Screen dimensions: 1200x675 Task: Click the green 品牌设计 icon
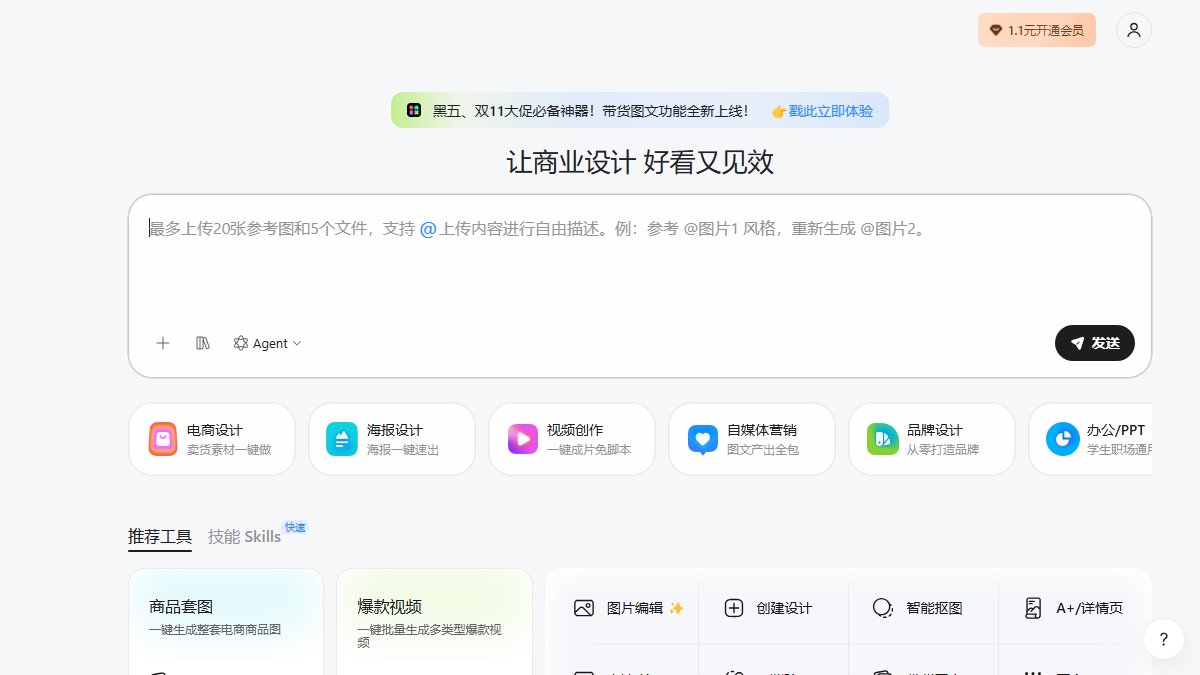pos(883,439)
